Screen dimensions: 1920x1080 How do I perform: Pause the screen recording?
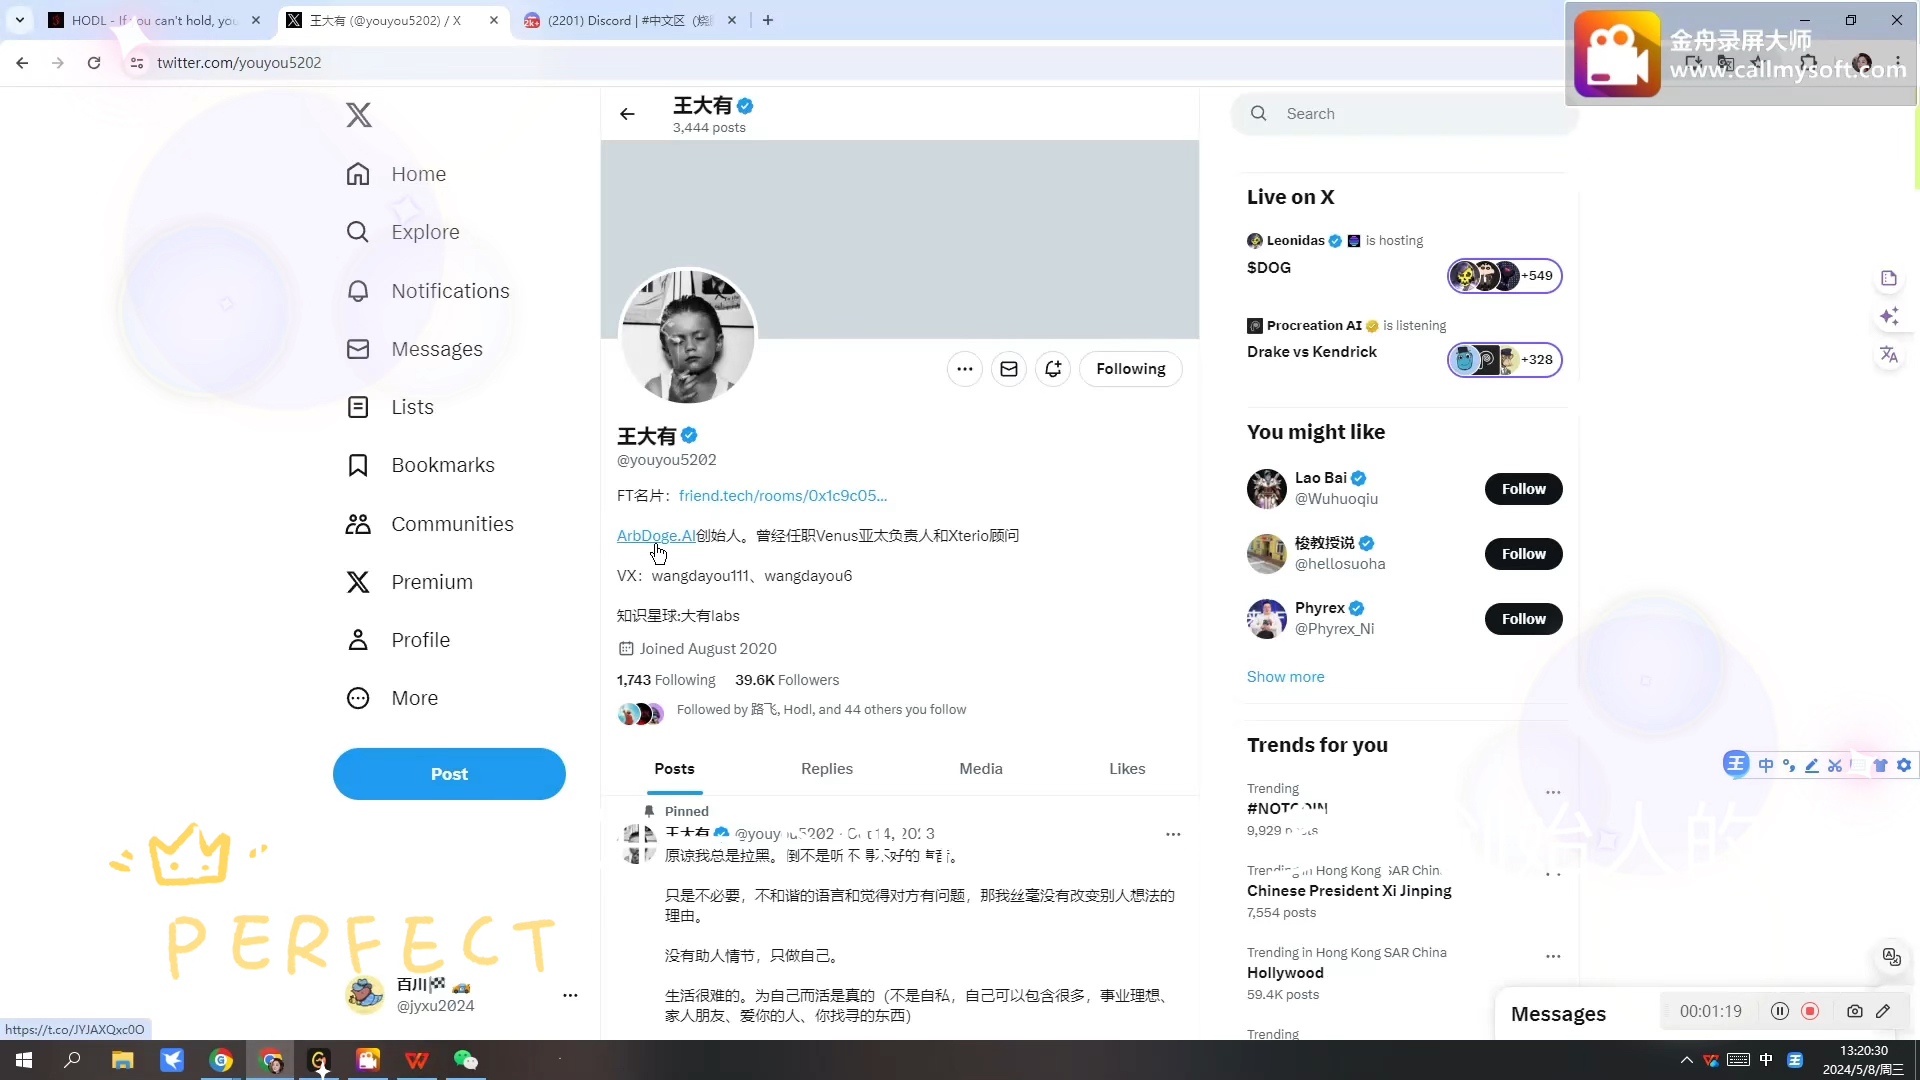click(1780, 1012)
